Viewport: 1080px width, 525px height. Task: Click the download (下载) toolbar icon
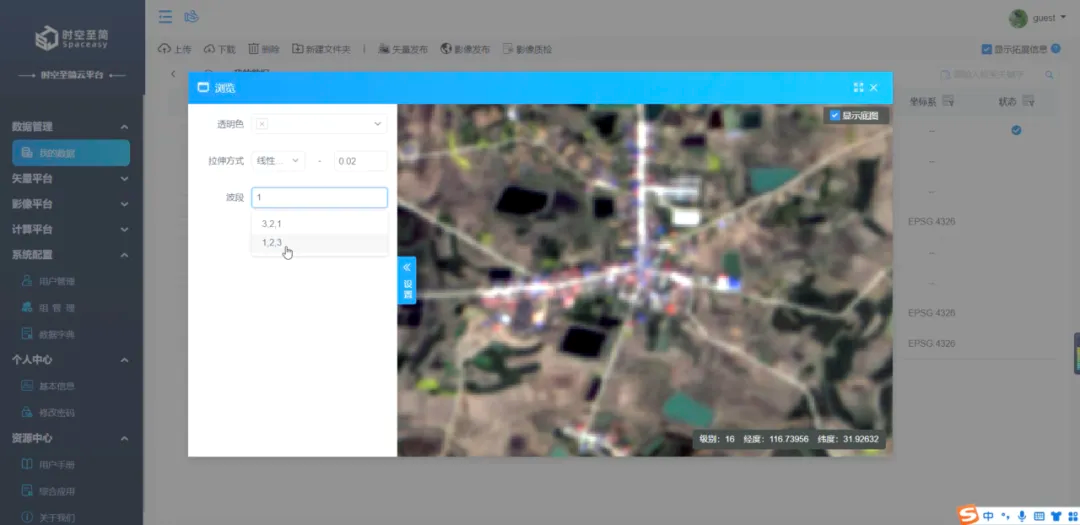click(x=209, y=49)
